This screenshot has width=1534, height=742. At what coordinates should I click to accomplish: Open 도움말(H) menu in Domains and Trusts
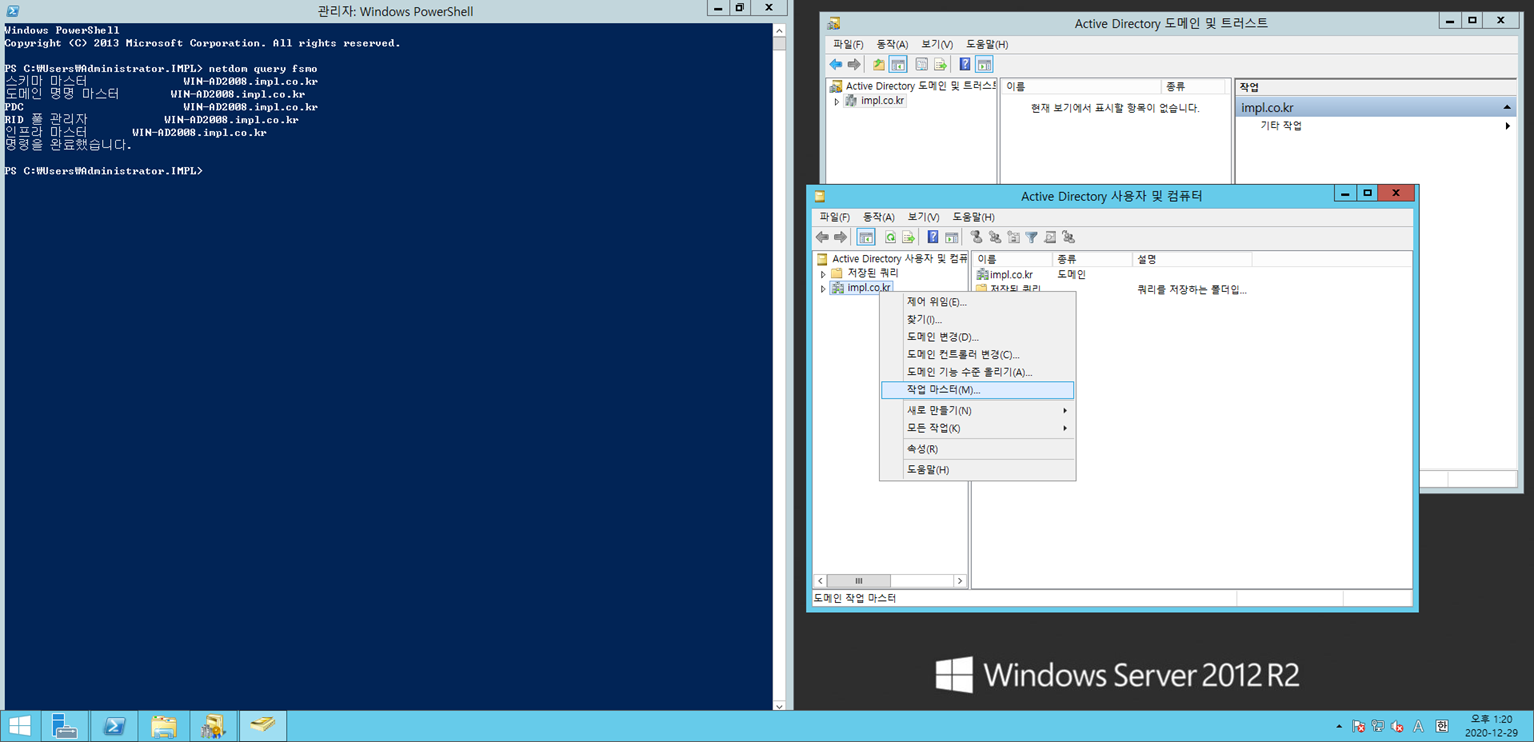987,44
